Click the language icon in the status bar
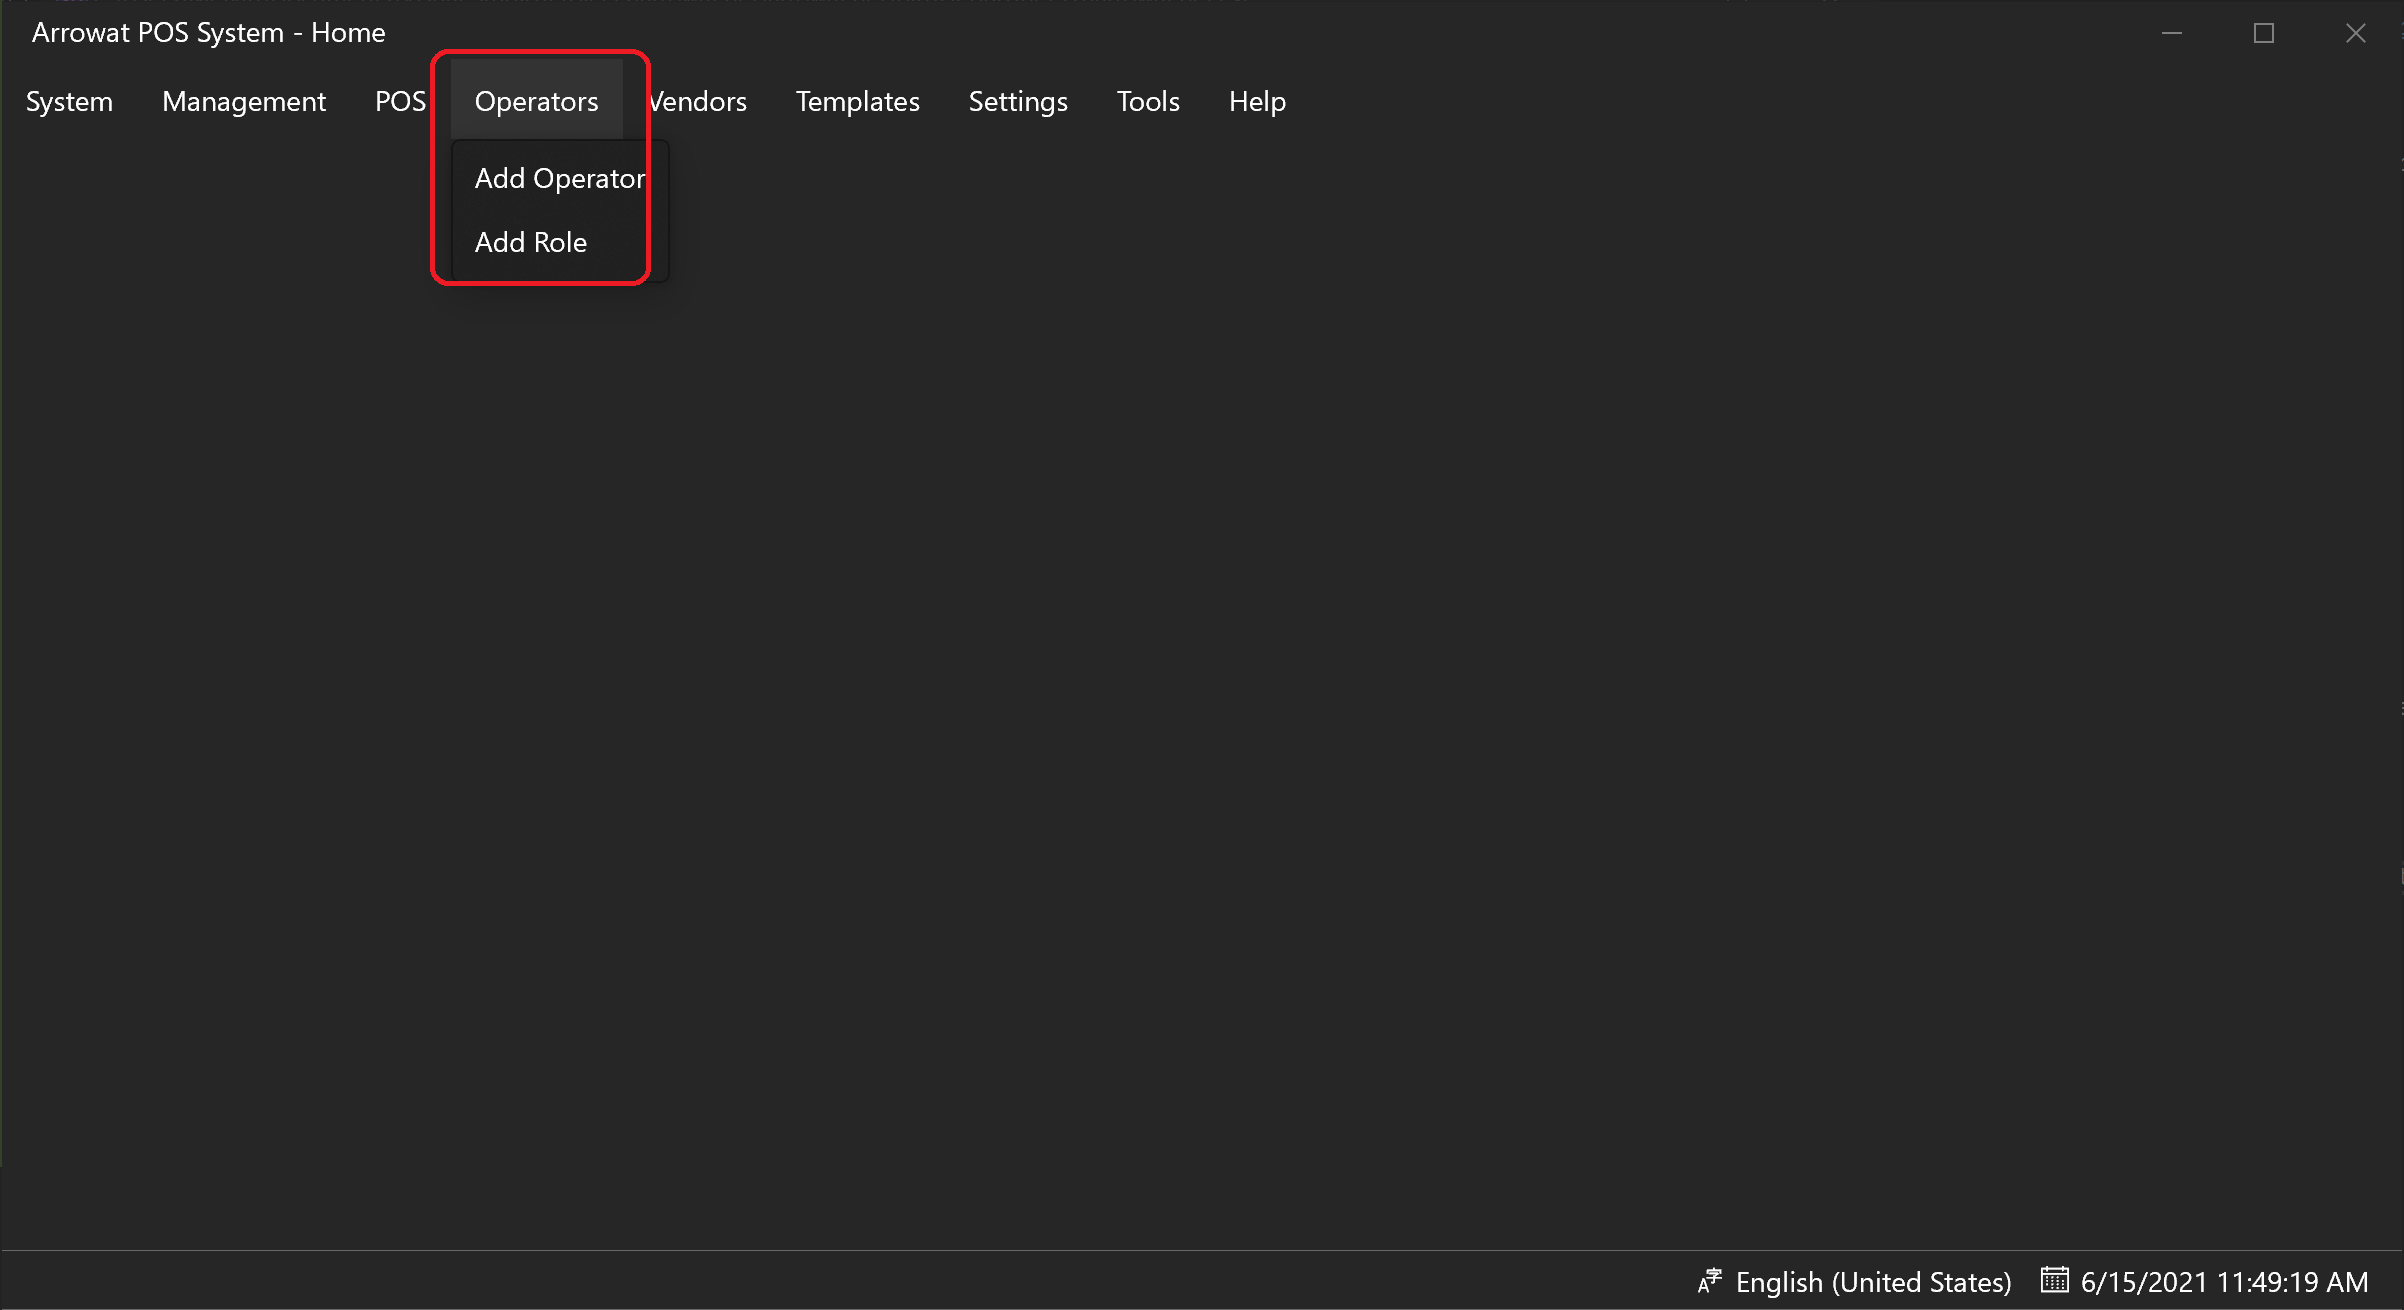Viewport: 2404px width, 1310px height. click(1710, 1281)
